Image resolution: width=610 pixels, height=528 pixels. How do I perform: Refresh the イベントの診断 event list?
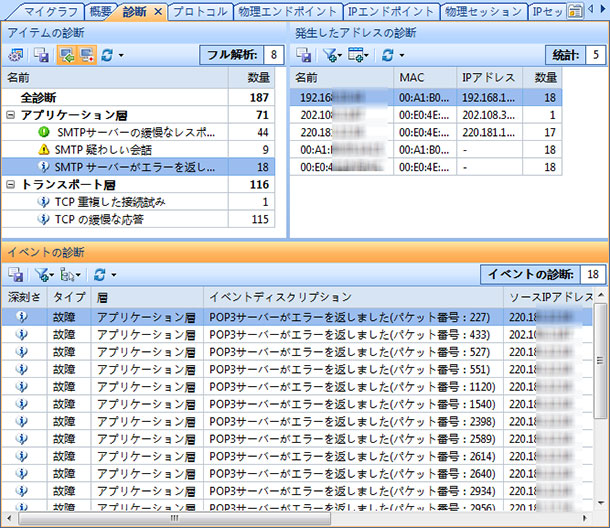pyautogui.click(x=99, y=273)
